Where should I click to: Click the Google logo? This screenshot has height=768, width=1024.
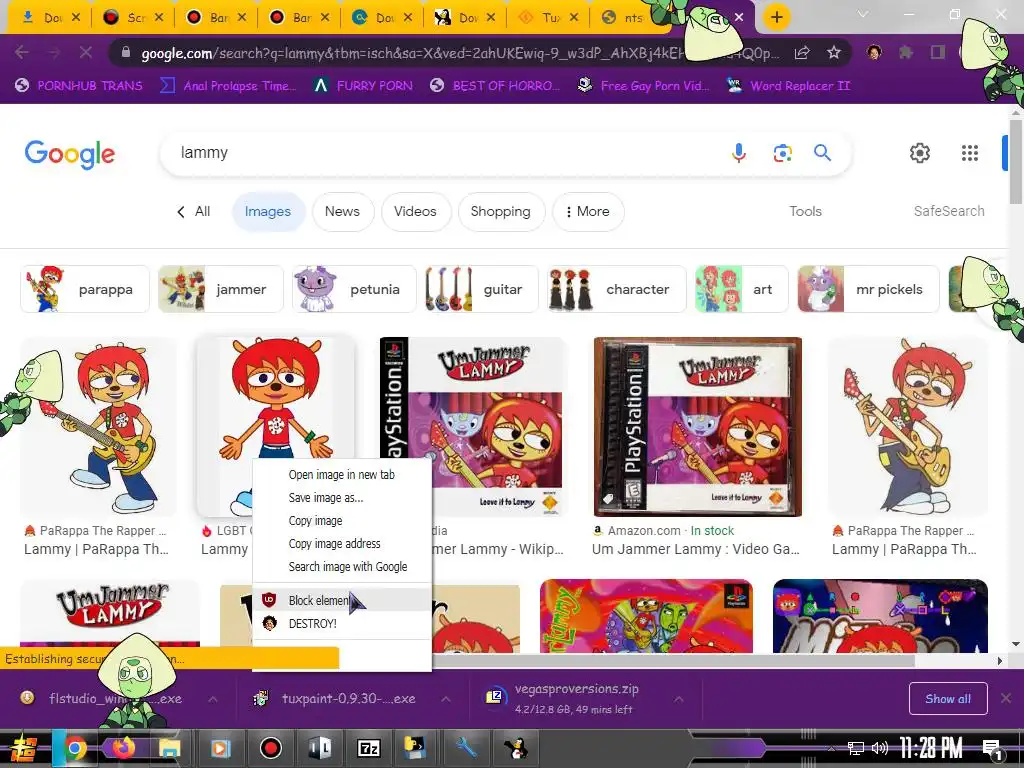pos(70,154)
